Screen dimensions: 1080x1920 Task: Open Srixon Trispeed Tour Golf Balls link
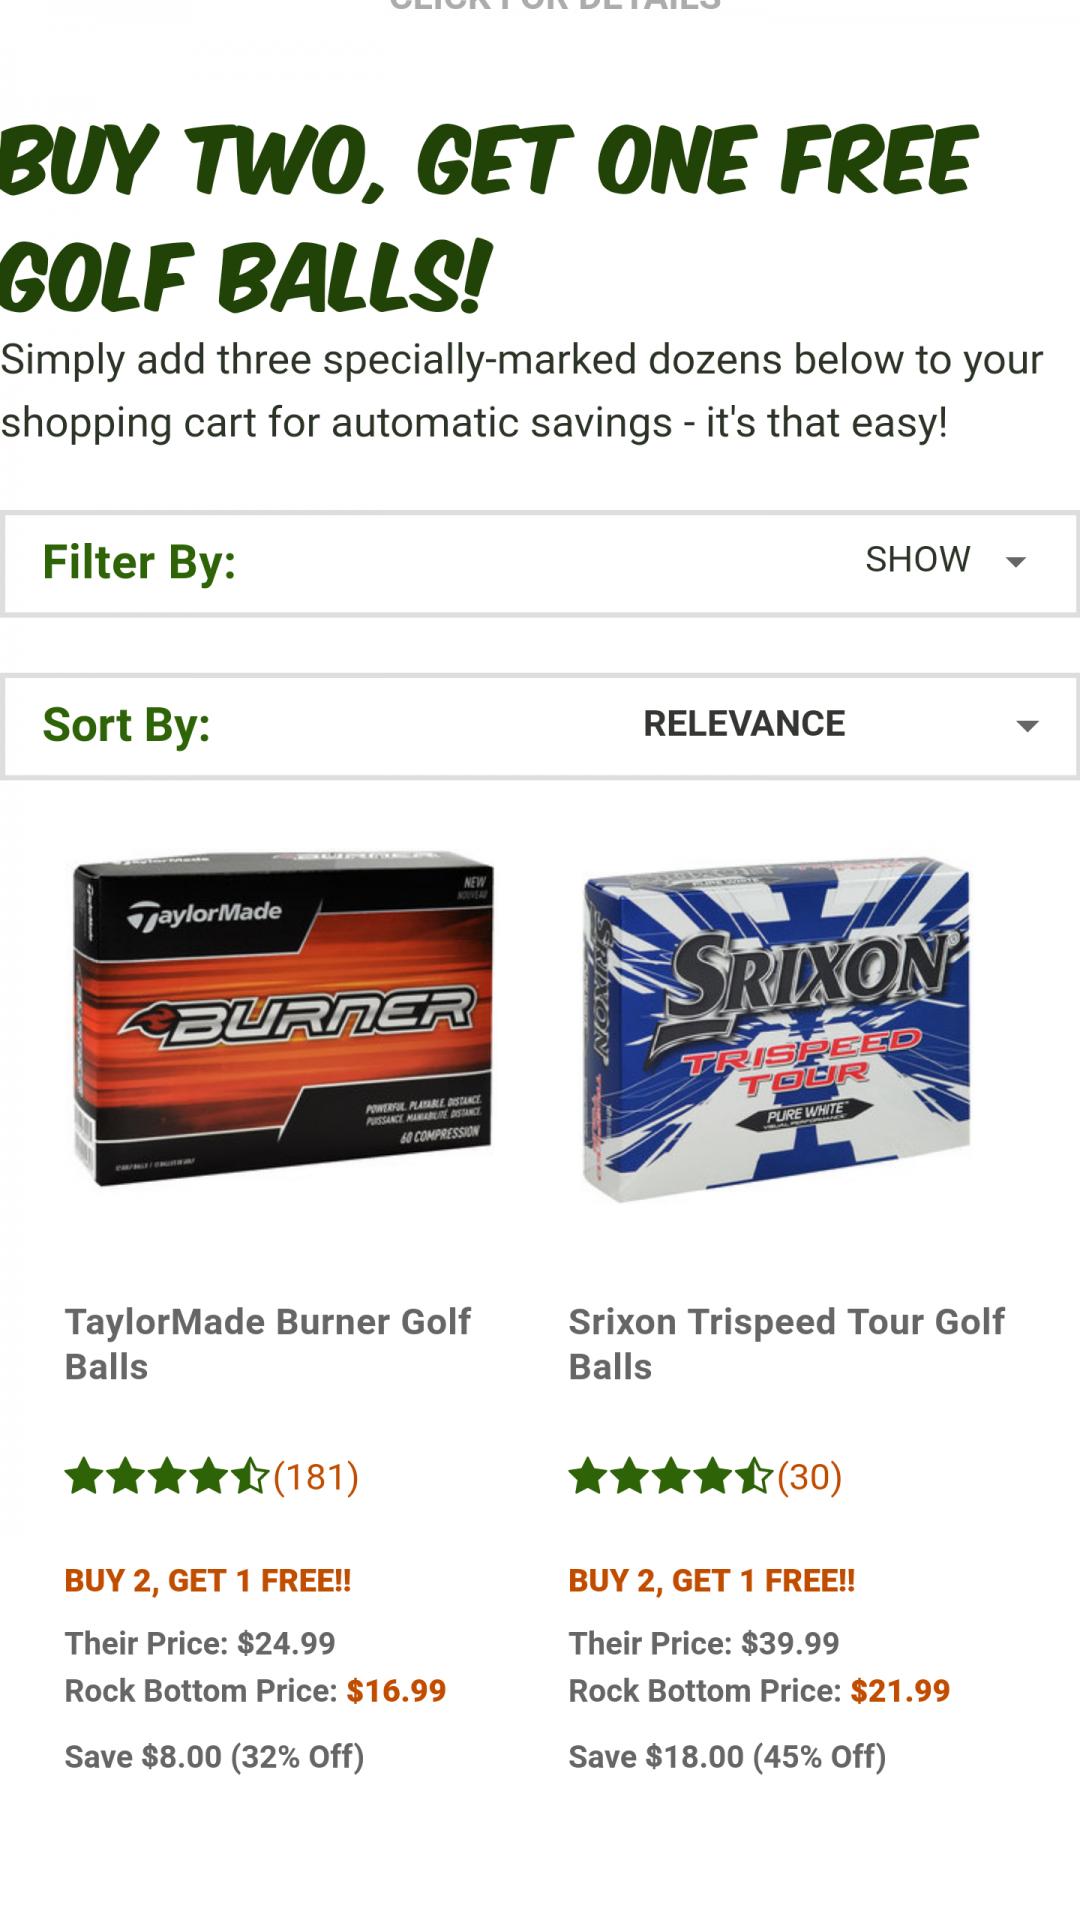786,1344
